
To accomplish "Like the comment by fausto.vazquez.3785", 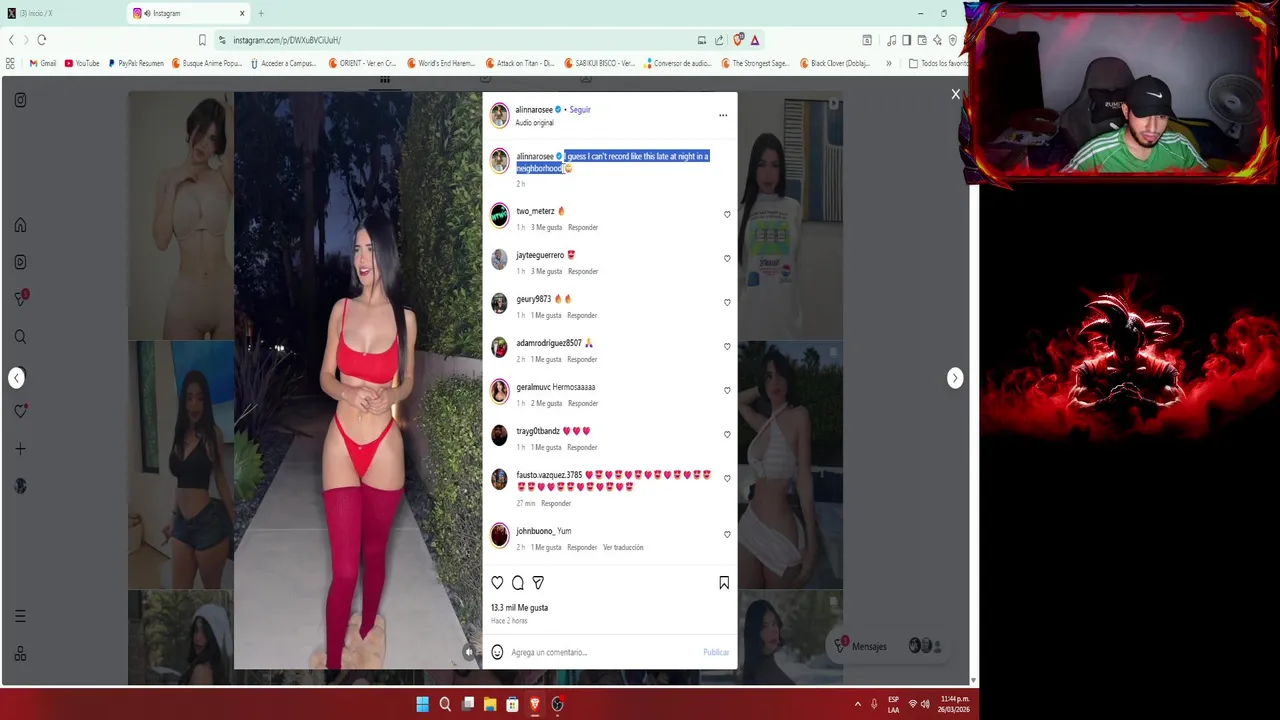I will 727,478.
